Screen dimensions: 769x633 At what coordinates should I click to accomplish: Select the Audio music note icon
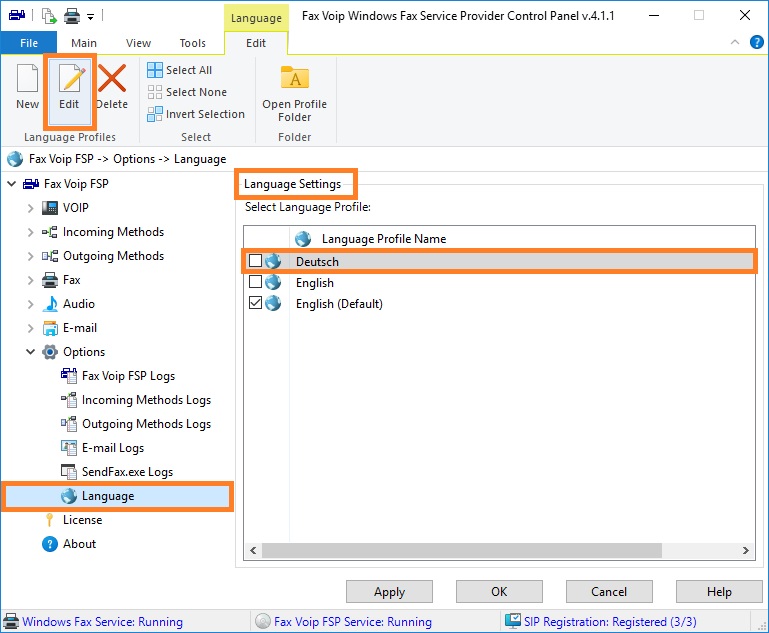click(50, 304)
